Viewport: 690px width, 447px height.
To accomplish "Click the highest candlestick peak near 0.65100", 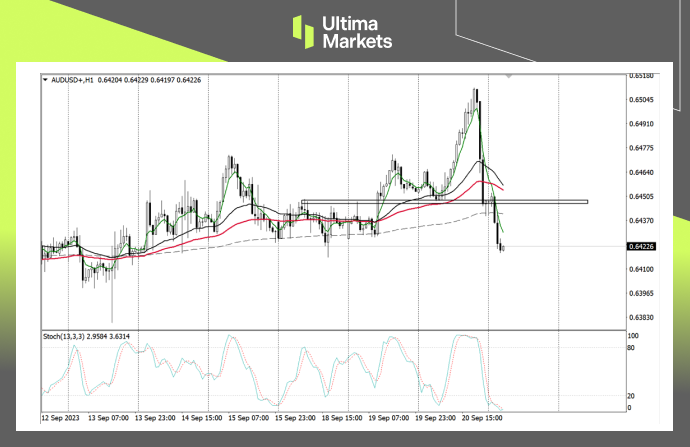I will coord(476,90).
